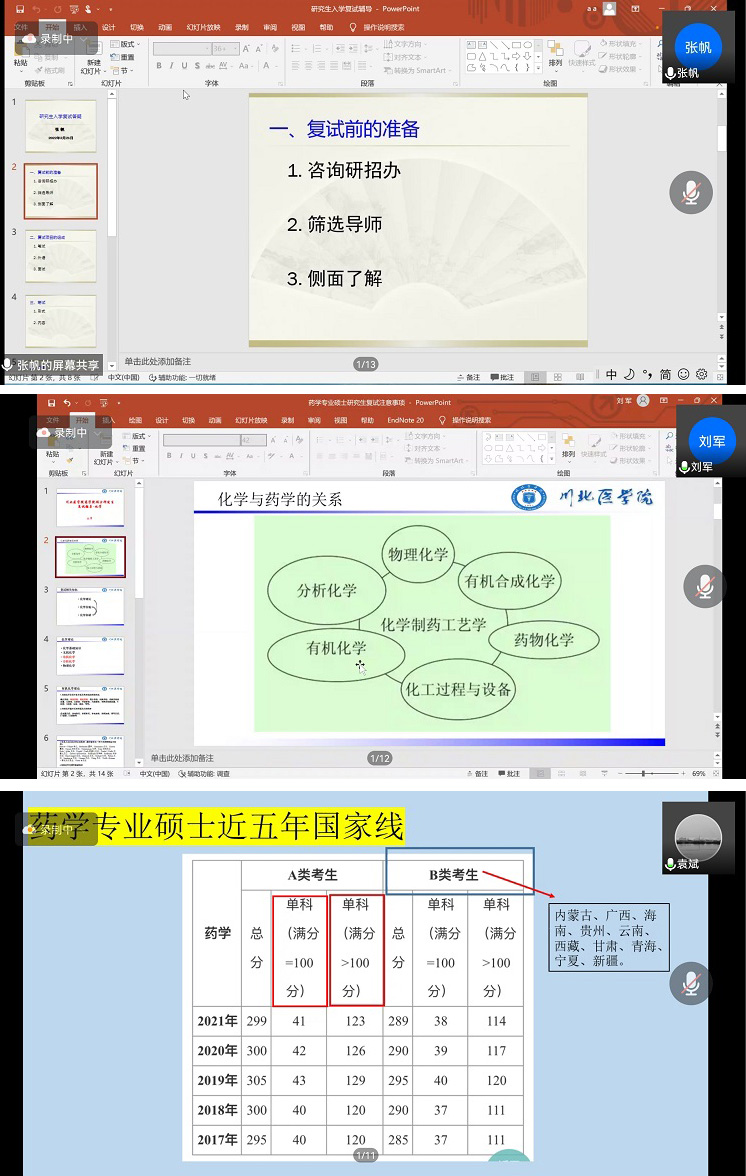
Task: Toggle muted microphone beside 袁斌's shared screen
Action: (691, 983)
